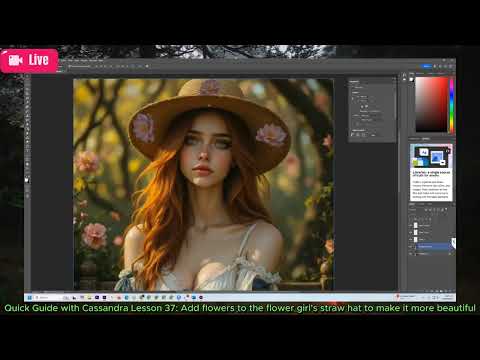Switch to the Paths tab
Viewport: 480px width, 360px height.
coord(430,204)
